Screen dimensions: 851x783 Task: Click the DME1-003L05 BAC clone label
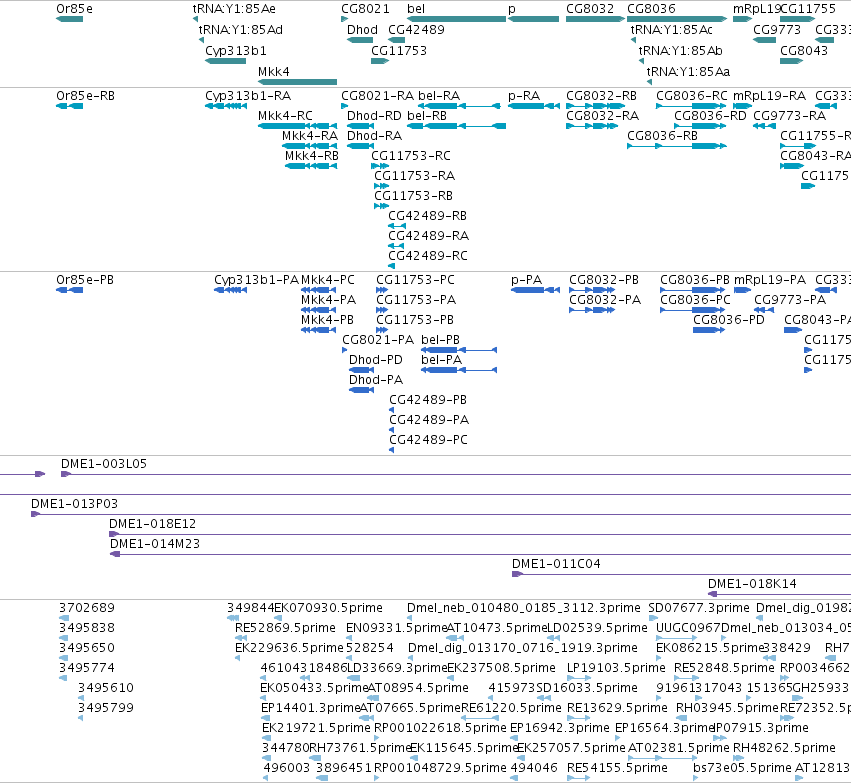[104, 464]
